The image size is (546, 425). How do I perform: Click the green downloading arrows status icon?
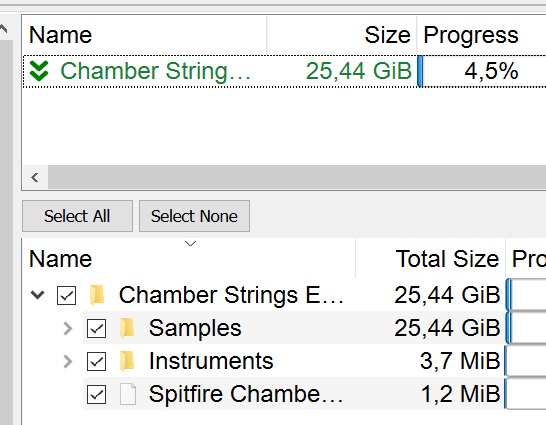tap(39, 71)
